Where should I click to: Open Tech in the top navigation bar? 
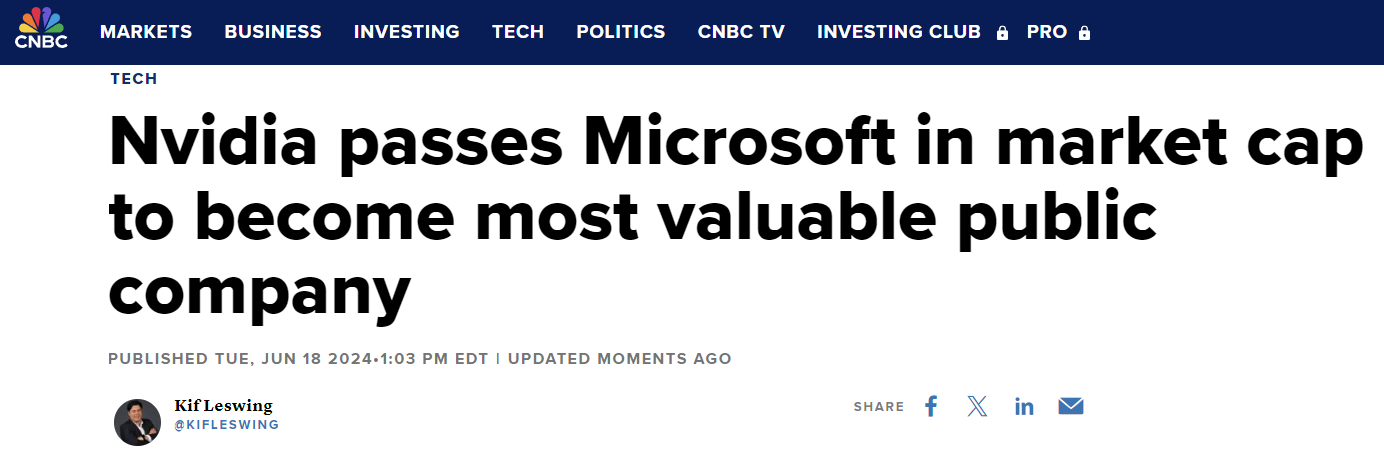coord(518,32)
